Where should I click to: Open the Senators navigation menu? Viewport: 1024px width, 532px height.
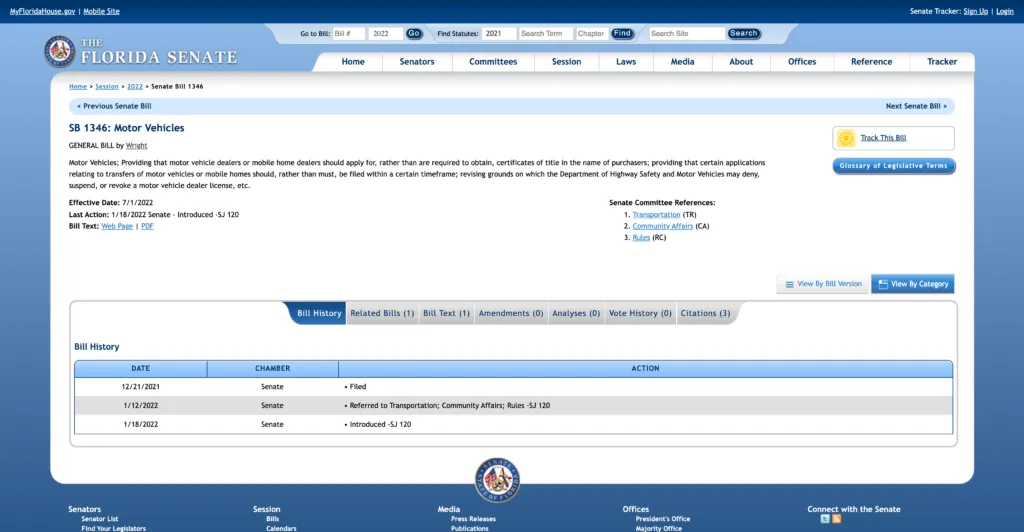coord(417,62)
